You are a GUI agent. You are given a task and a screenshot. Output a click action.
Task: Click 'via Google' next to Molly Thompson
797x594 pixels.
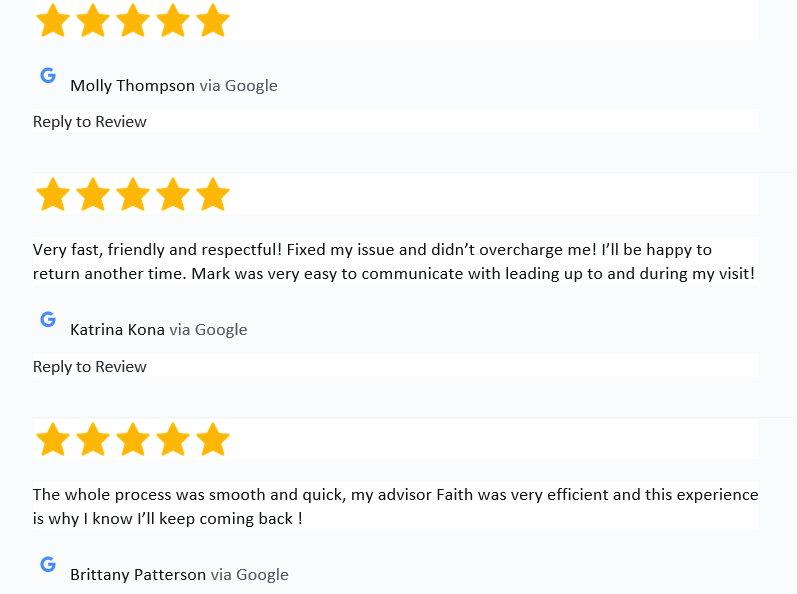point(238,85)
